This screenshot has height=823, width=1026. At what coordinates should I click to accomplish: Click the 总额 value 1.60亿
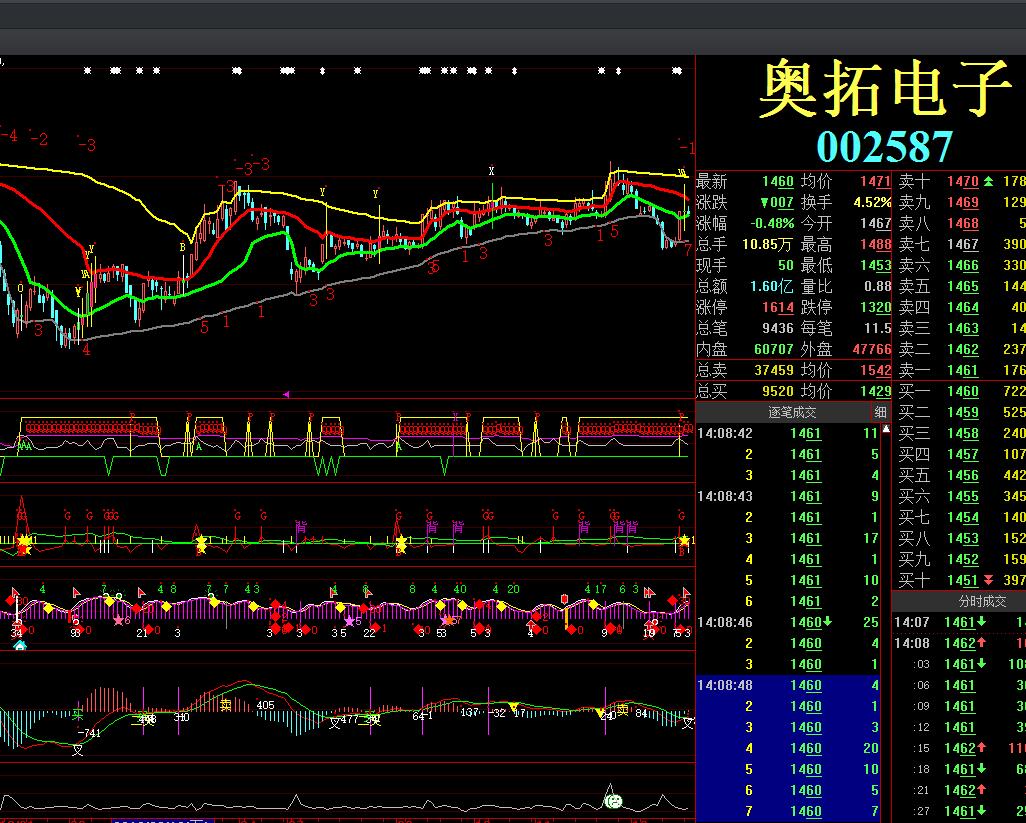point(772,286)
